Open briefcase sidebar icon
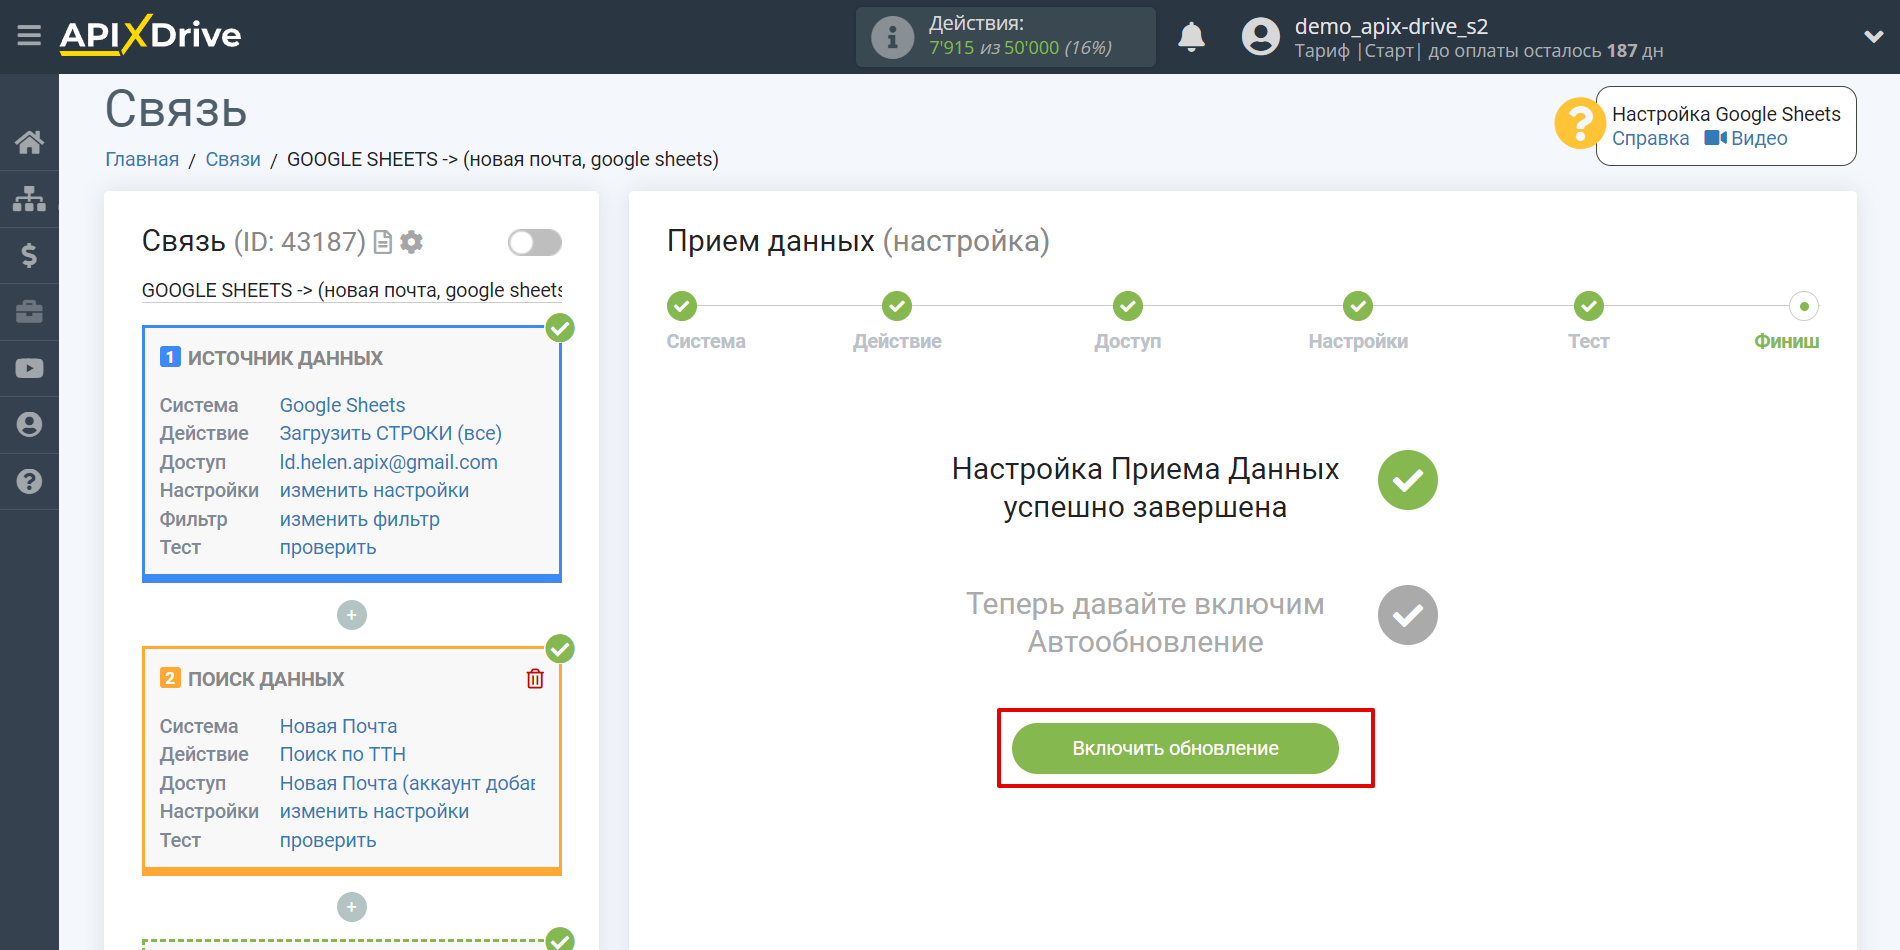The height and width of the screenshot is (950, 1900). [x=29, y=312]
